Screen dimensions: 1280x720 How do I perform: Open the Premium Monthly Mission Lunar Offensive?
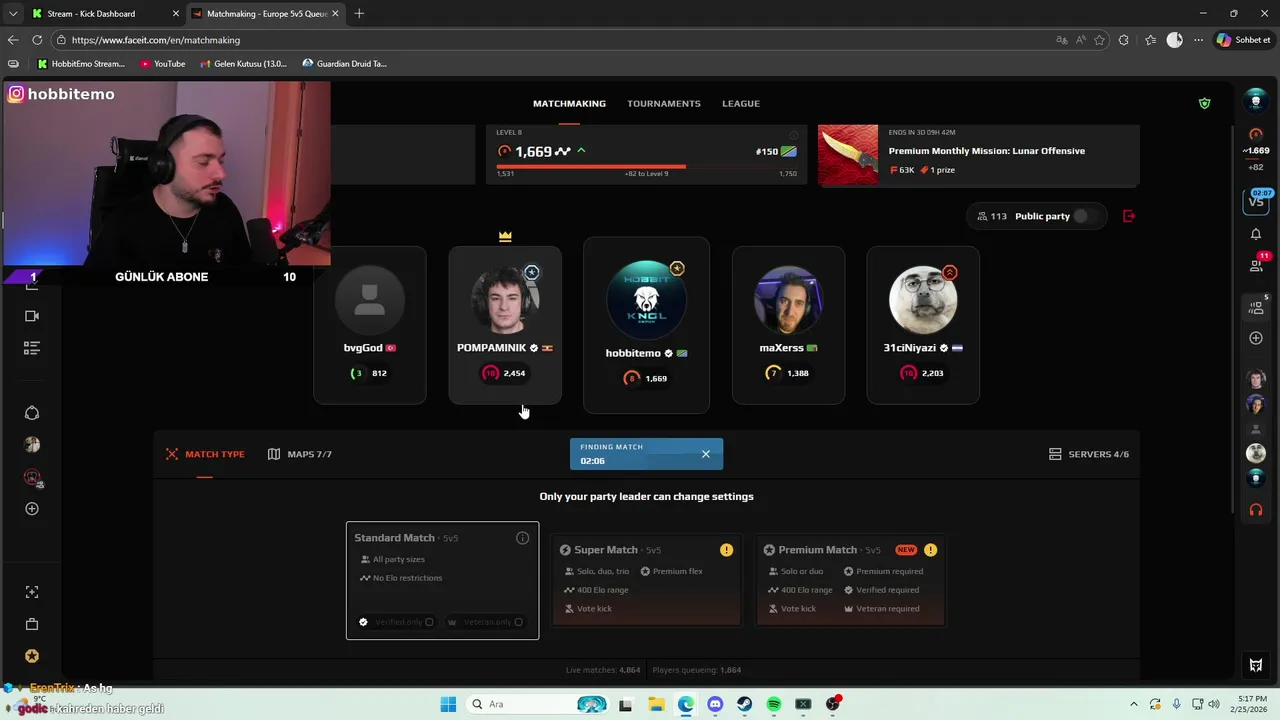(x=978, y=155)
